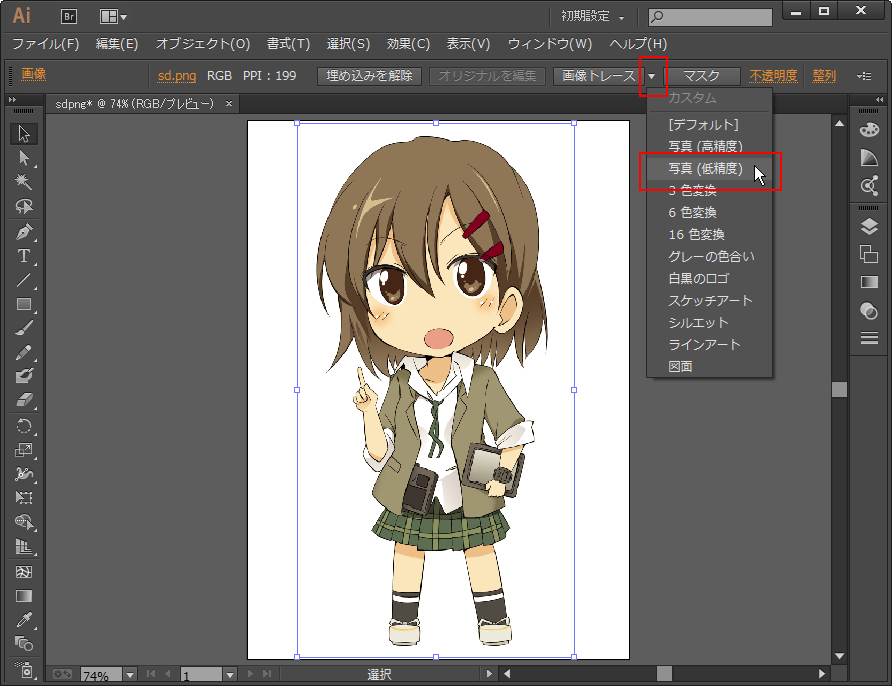Click the 埋め込みを解除 button
Screen dimensions: 892x686
[x=370, y=76]
